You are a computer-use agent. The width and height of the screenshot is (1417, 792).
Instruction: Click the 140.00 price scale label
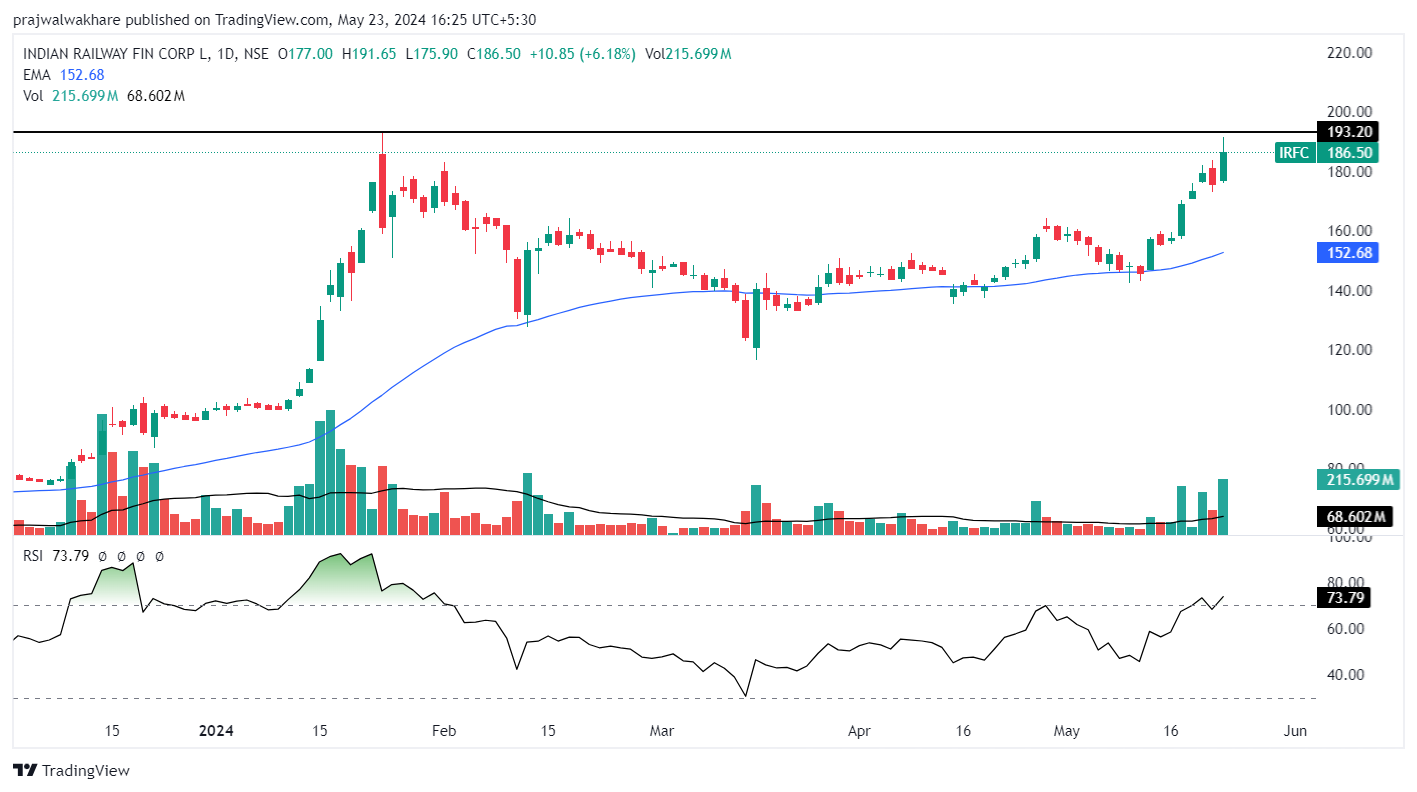[x=1349, y=291]
